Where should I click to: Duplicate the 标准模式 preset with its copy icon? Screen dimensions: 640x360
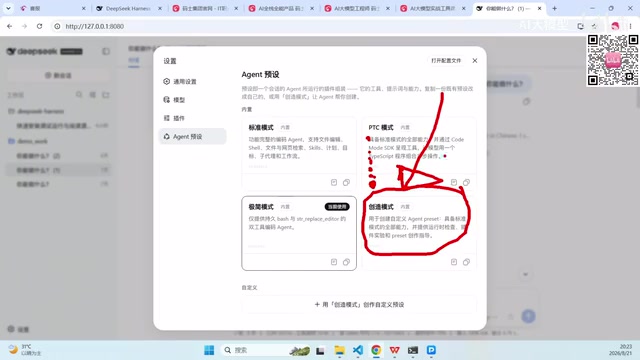(x=346, y=182)
